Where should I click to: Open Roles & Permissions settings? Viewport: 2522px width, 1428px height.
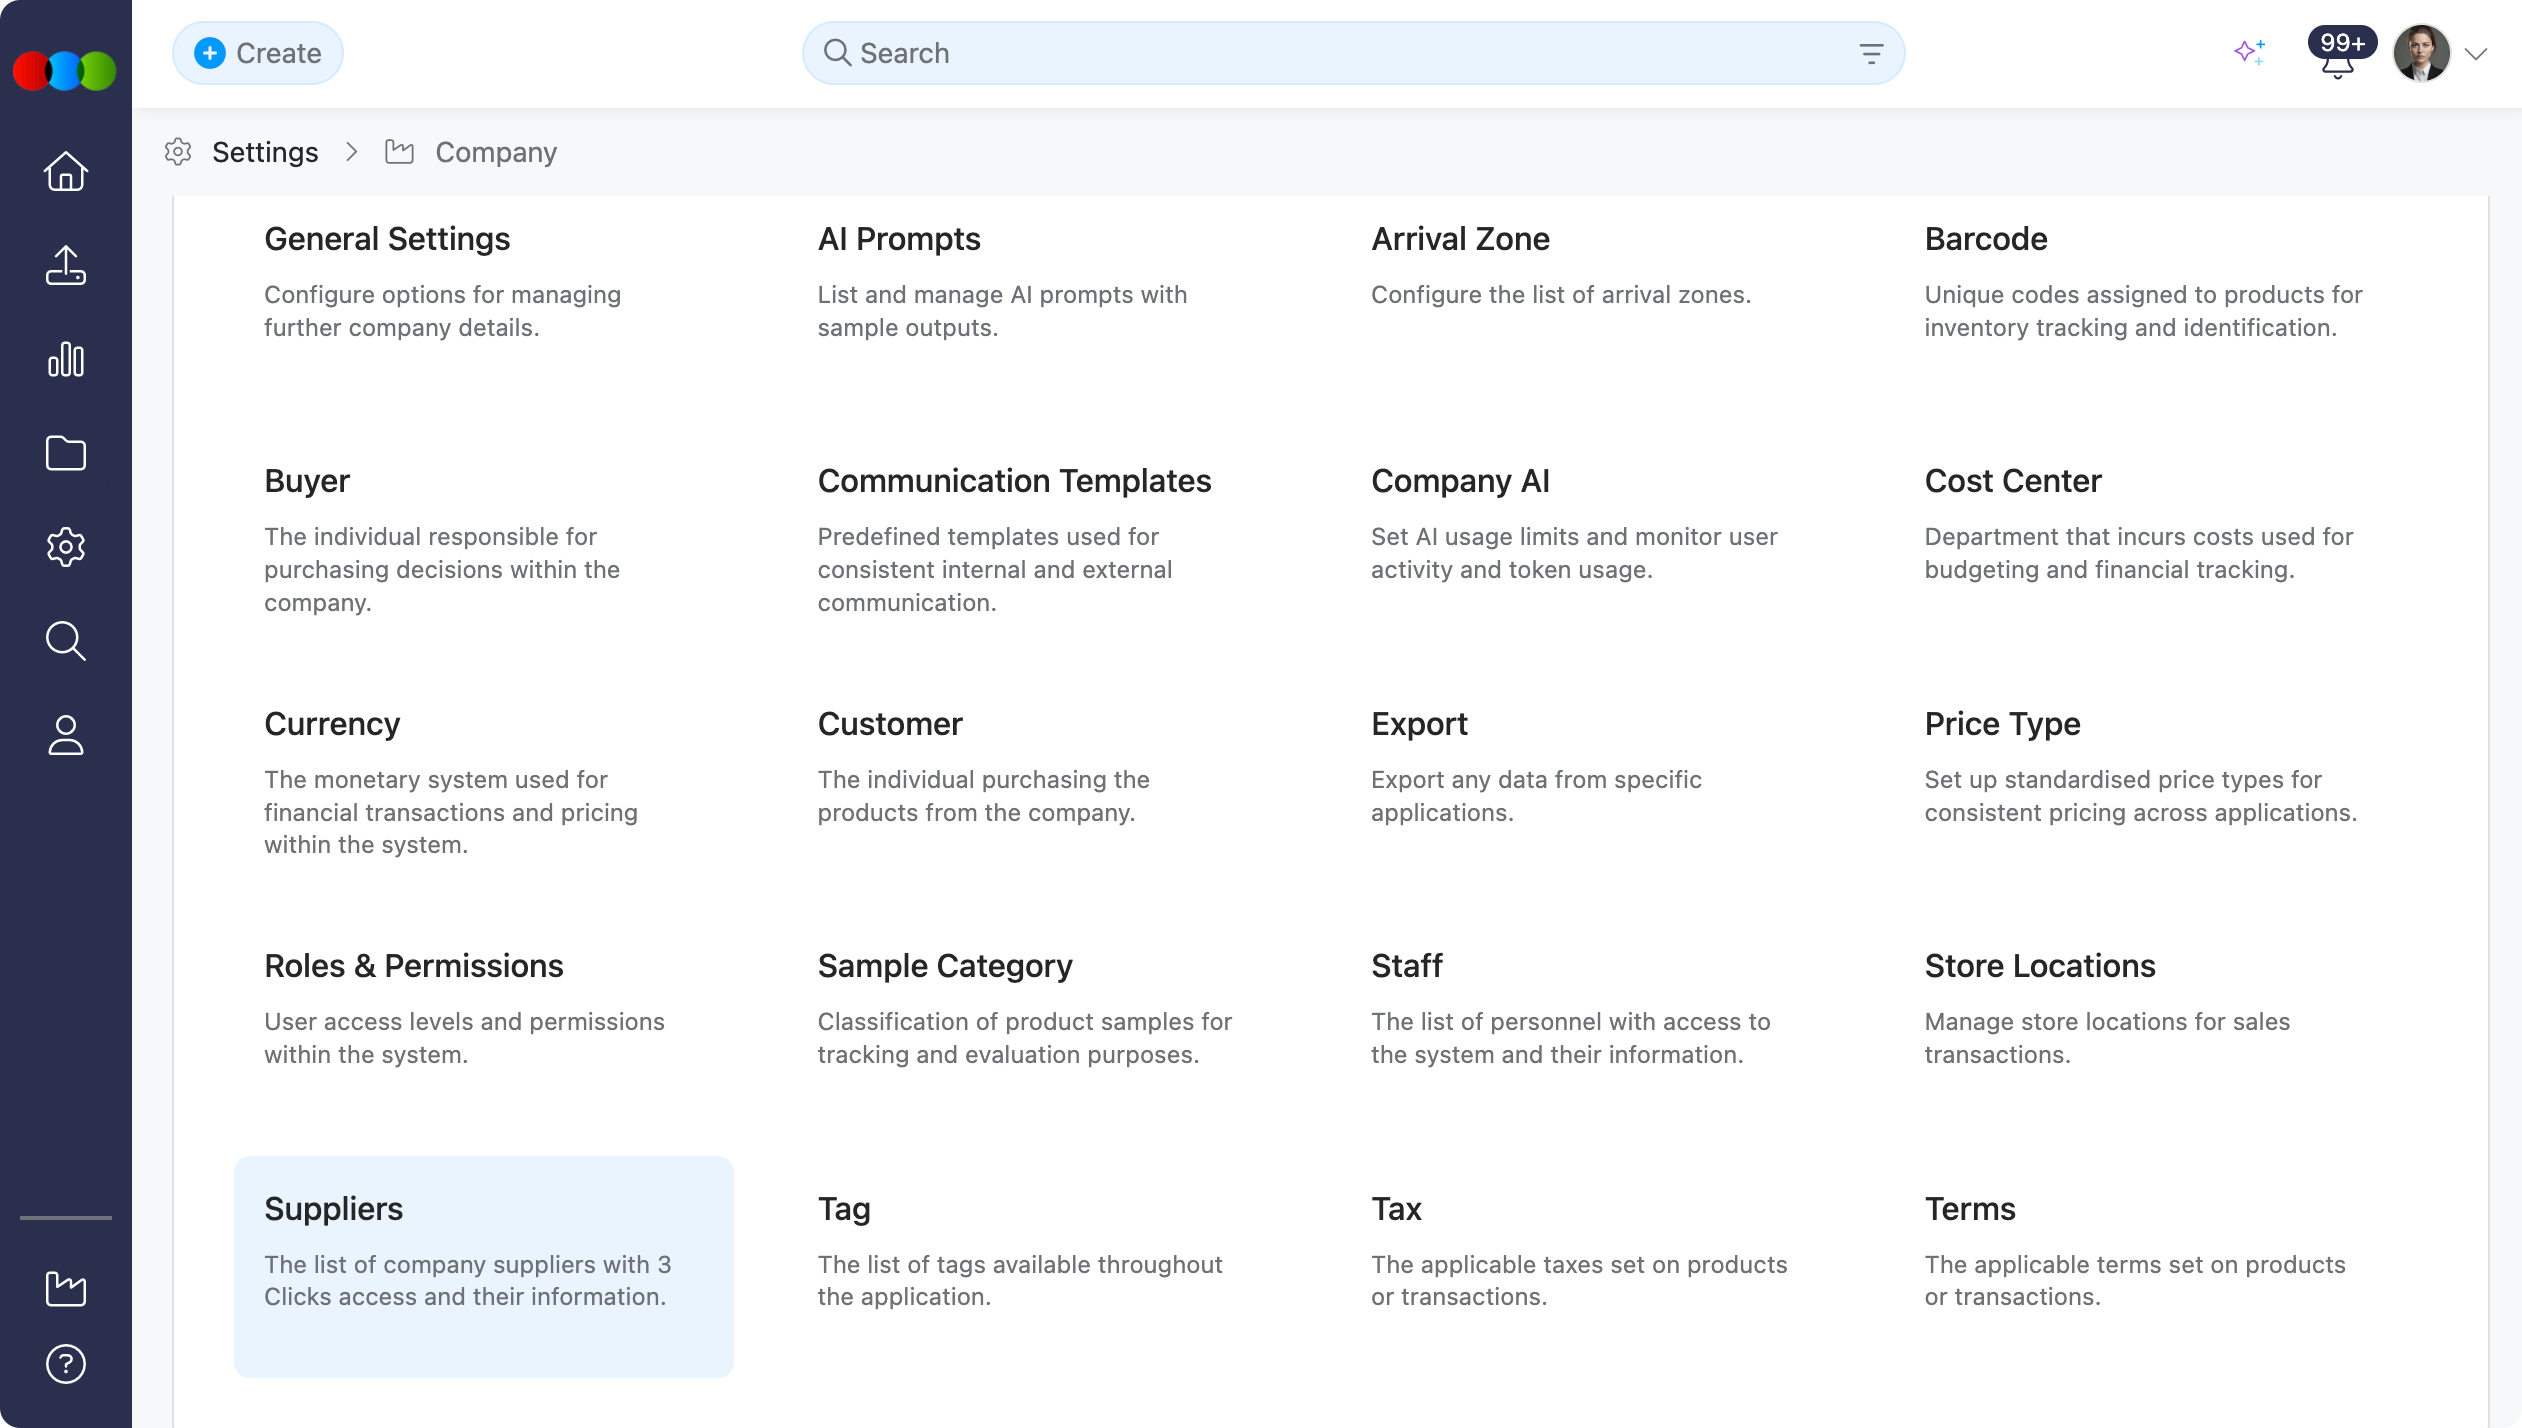click(x=413, y=966)
